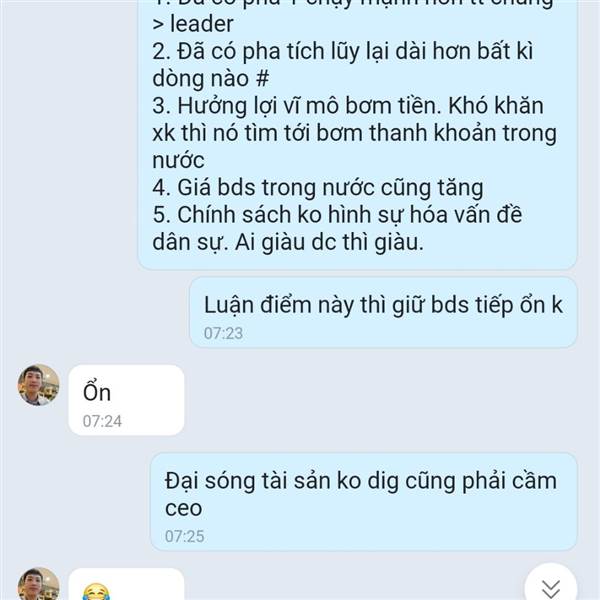The height and width of the screenshot is (600, 600).
Task: Click the line '3. Hưởng lợi vĩ mô bơm tiền'
Action: pyautogui.click(x=297, y=106)
